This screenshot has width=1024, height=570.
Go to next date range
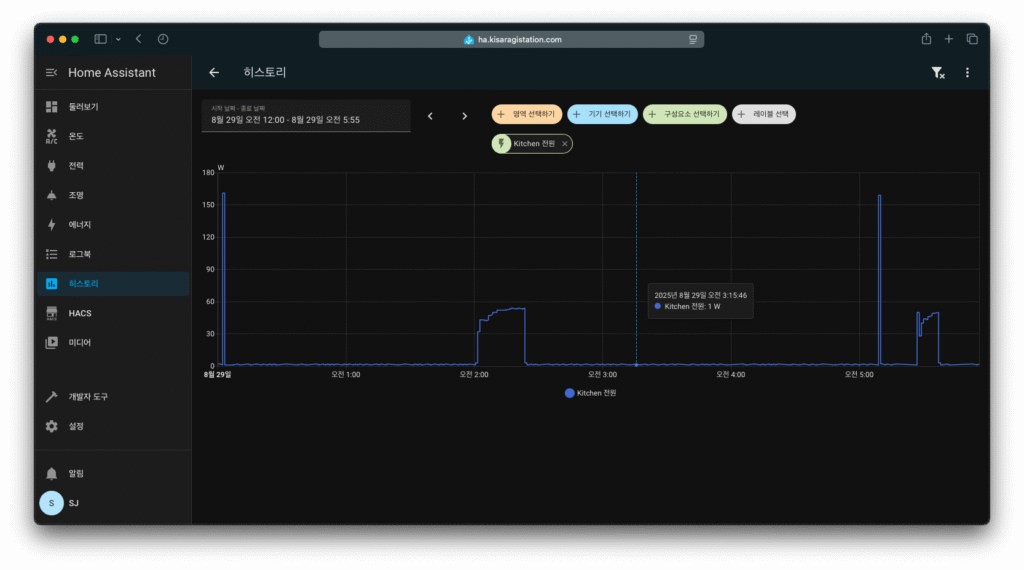tap(464, 116)
